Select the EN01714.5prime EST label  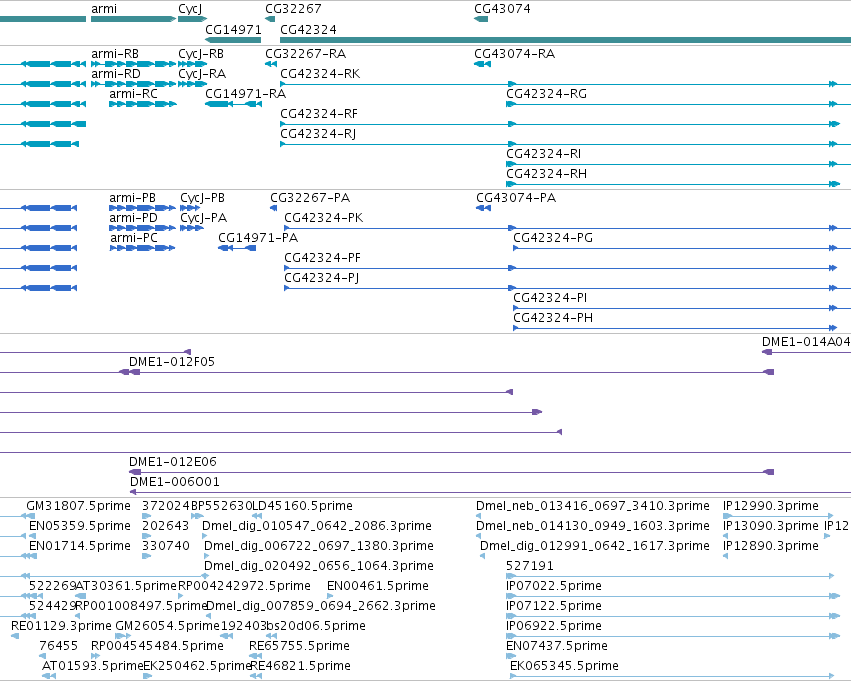80,546
